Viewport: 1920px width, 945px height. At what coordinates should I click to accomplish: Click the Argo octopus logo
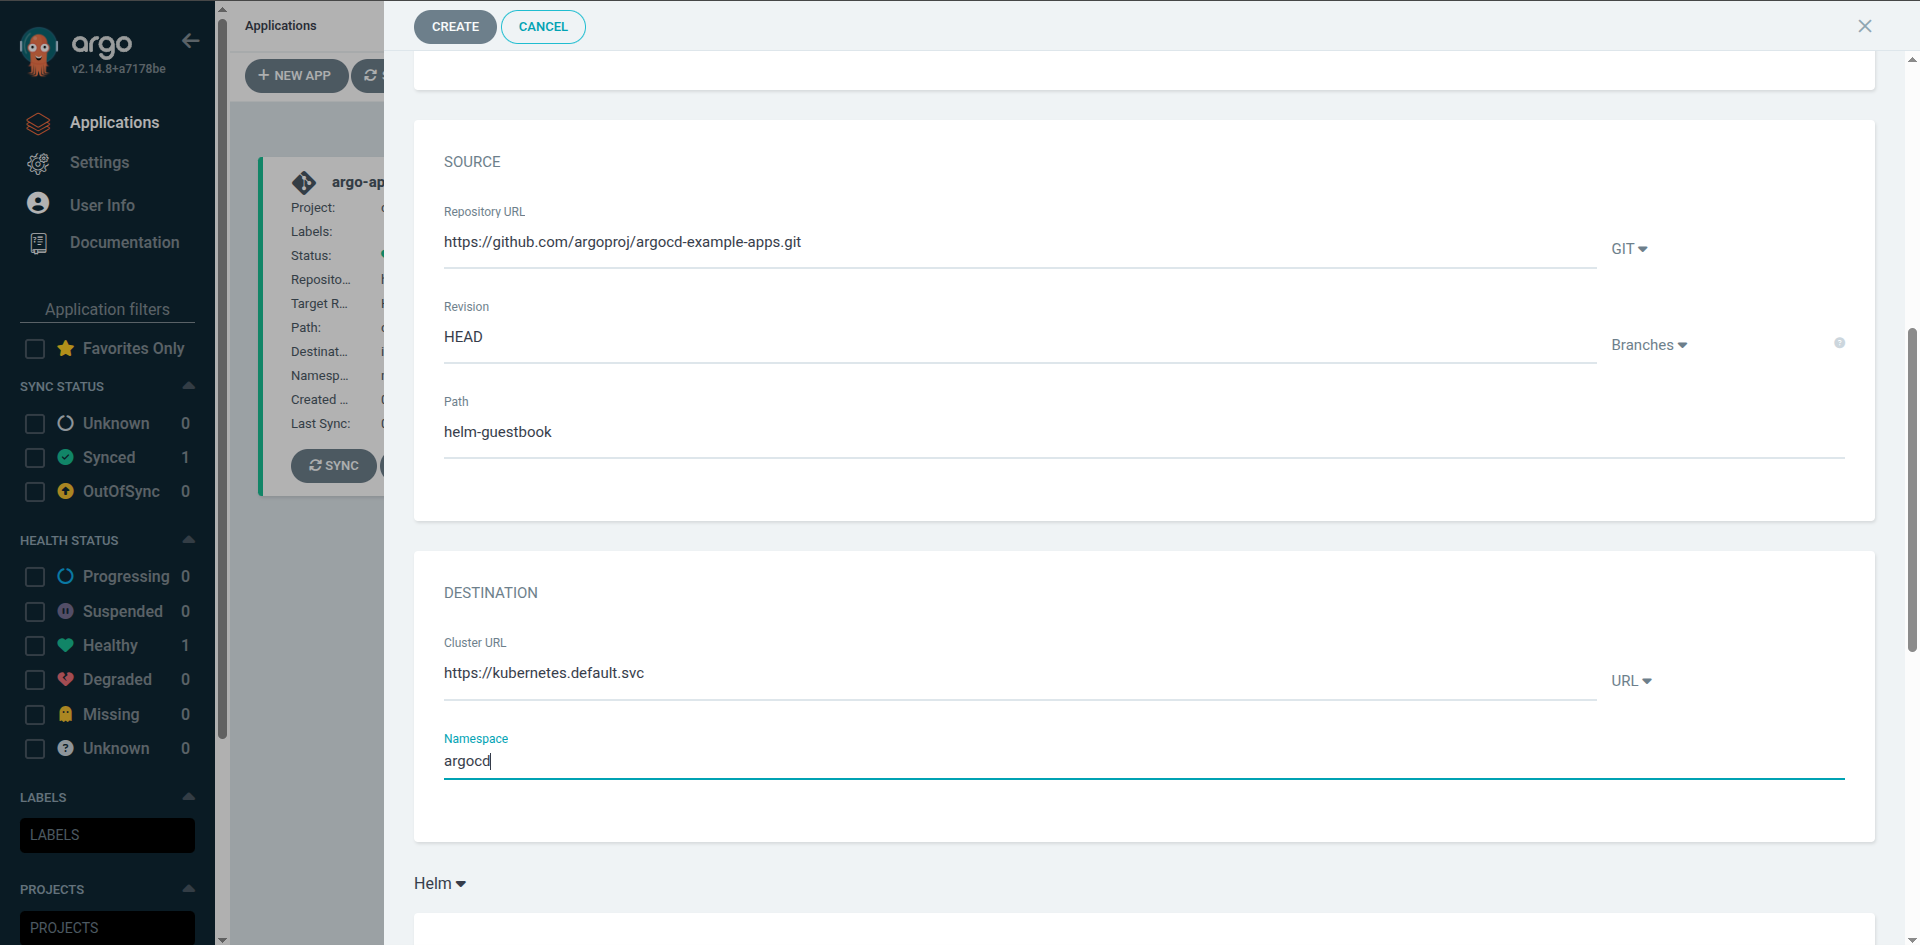pyautogui.click(x=39, y=52)
